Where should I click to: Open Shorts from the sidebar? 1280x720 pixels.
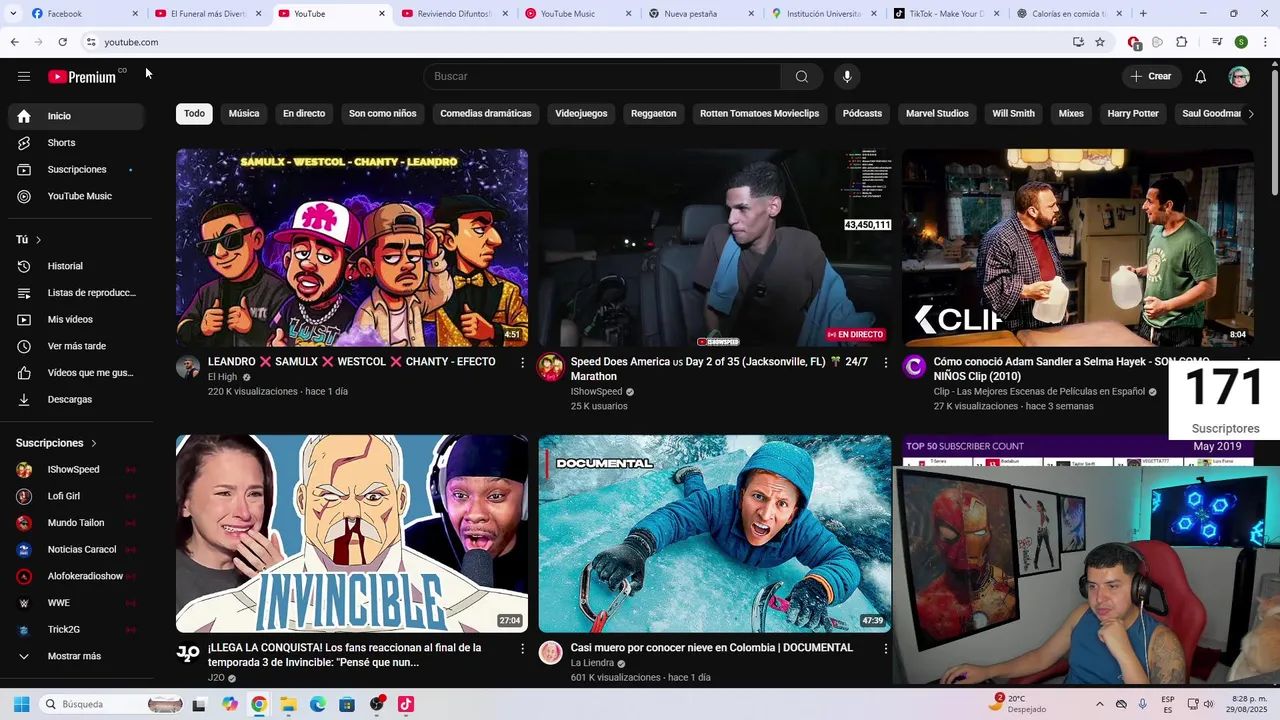(76, 143)
